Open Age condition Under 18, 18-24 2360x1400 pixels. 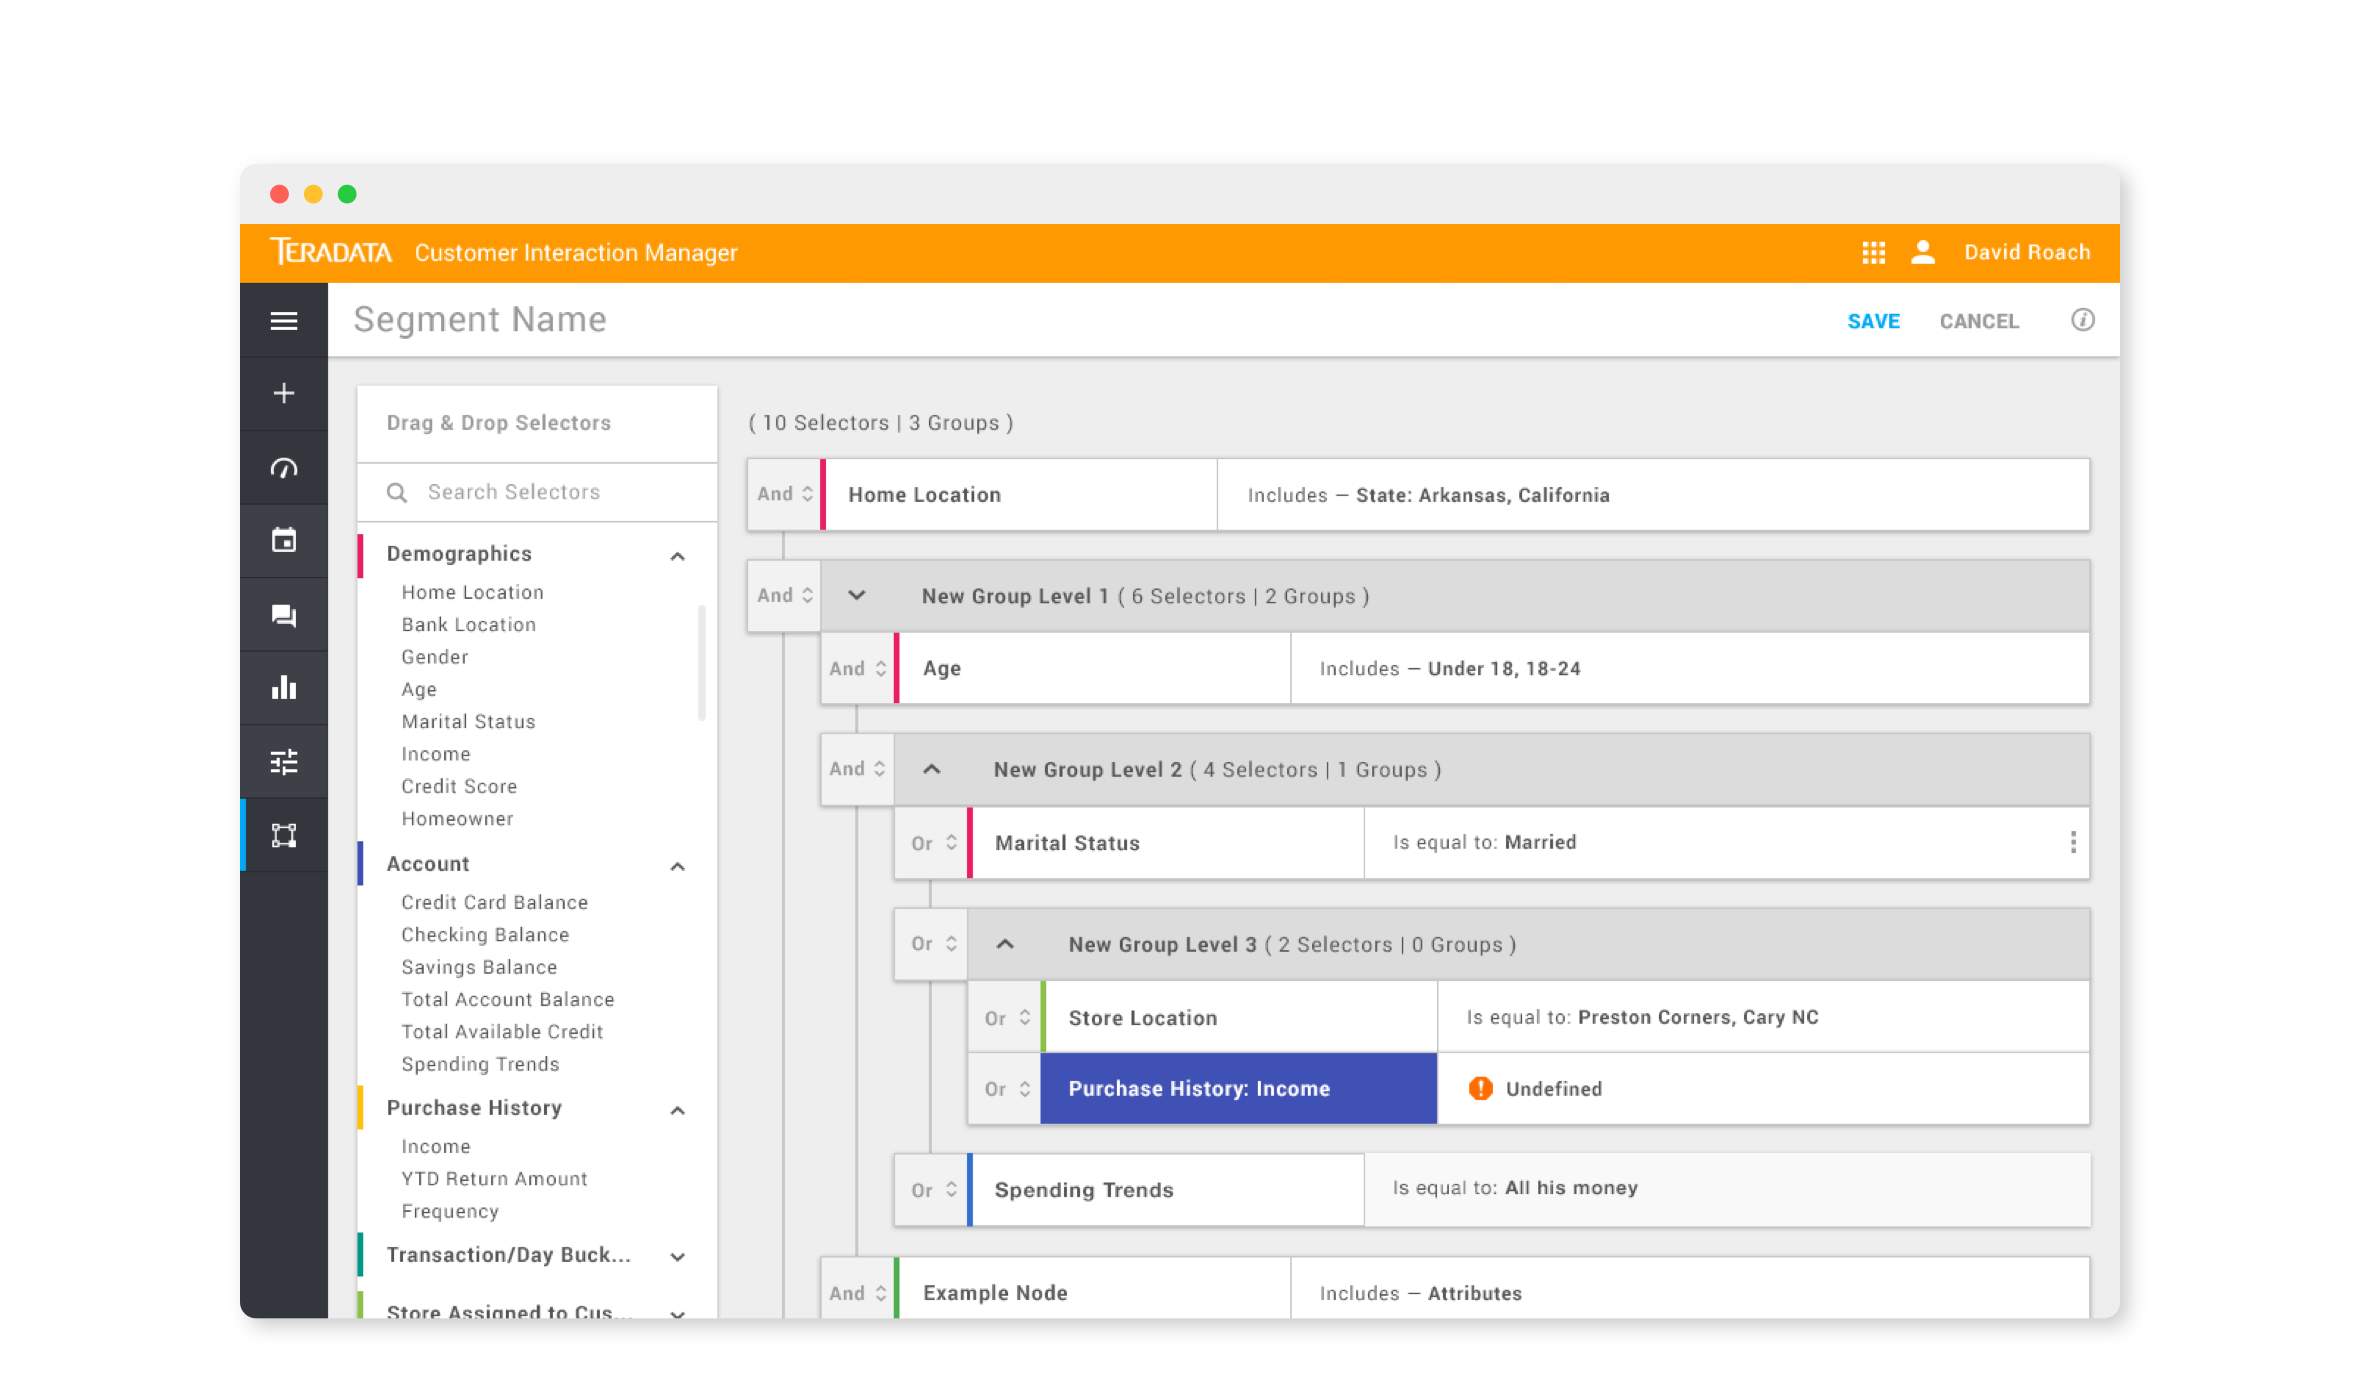click(x=1690, y=668)
